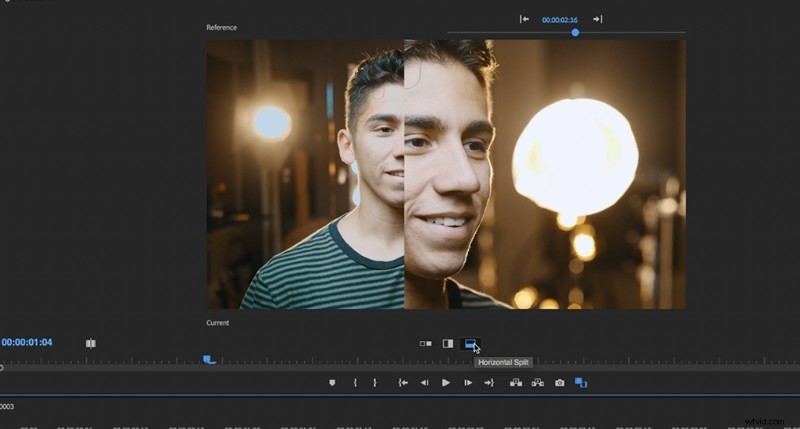Add a marker with the shield icon
Image resolution: width=800 pixels, height=429 pixels.
332,383
